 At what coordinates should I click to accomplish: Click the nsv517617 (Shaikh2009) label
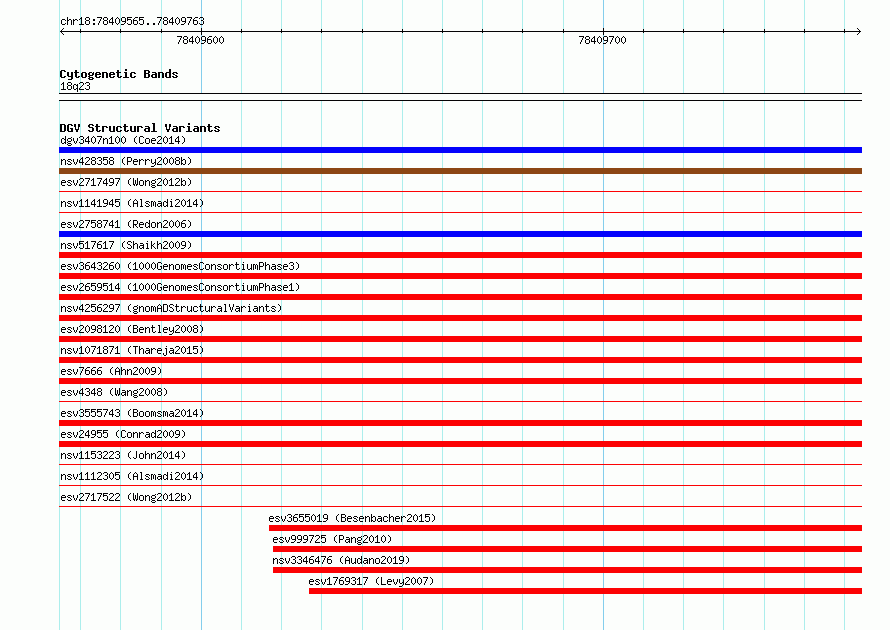(x=126, y=245)
